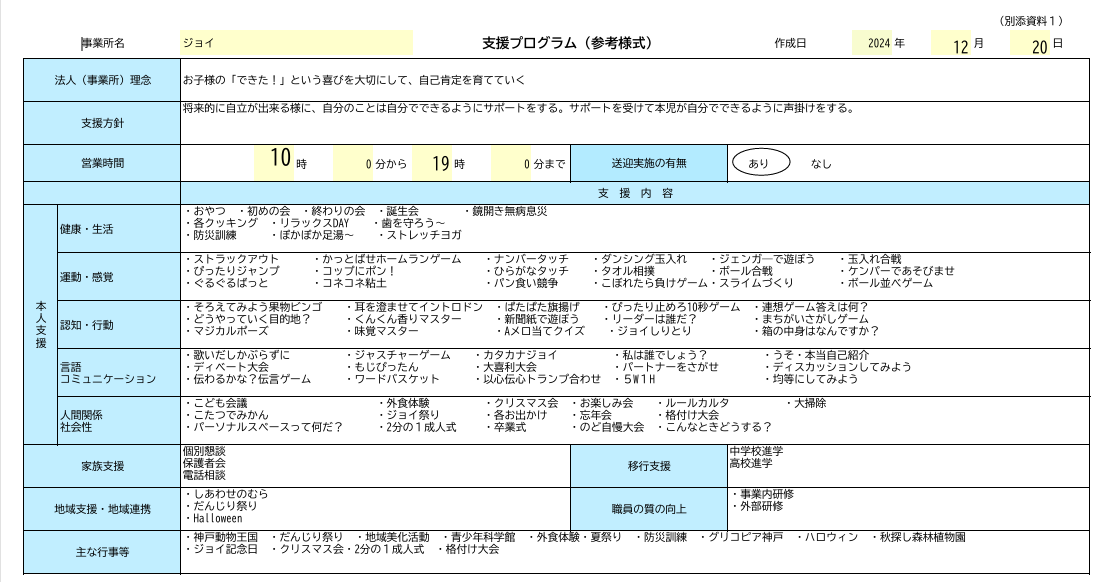Click the 家族支援 content cell with 個別懇談

click(x=375, y=465)
